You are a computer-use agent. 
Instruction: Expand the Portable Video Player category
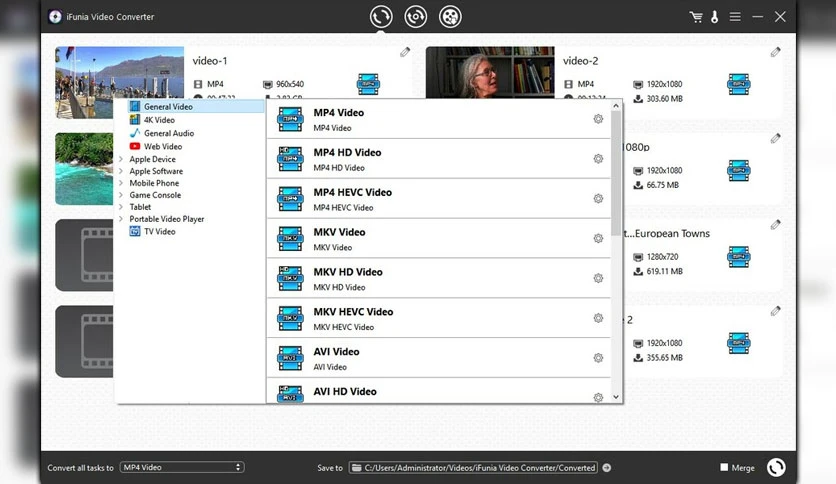[121, 219]
